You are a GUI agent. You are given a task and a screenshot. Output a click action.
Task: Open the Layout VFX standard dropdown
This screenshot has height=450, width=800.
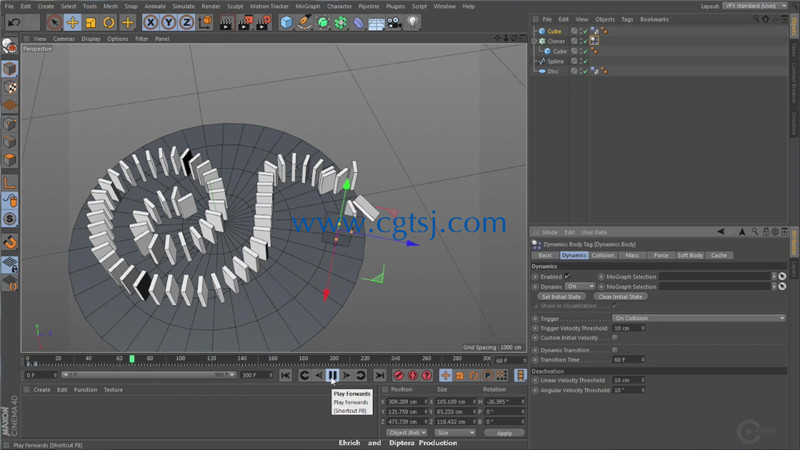point(756,6)
